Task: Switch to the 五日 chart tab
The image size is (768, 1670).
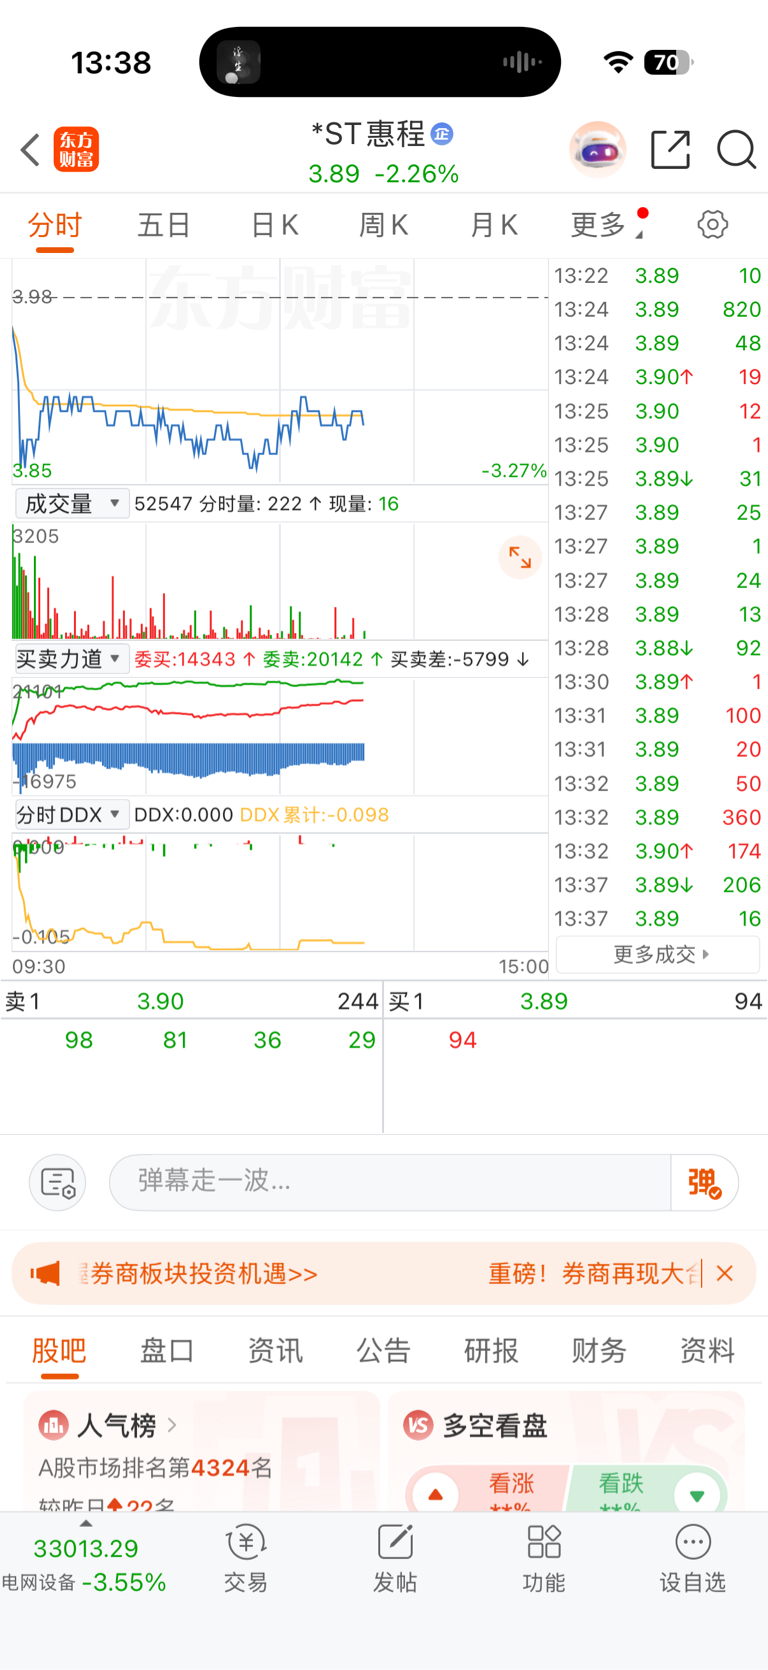Action: pyautogui.click(x=164, y=225)
